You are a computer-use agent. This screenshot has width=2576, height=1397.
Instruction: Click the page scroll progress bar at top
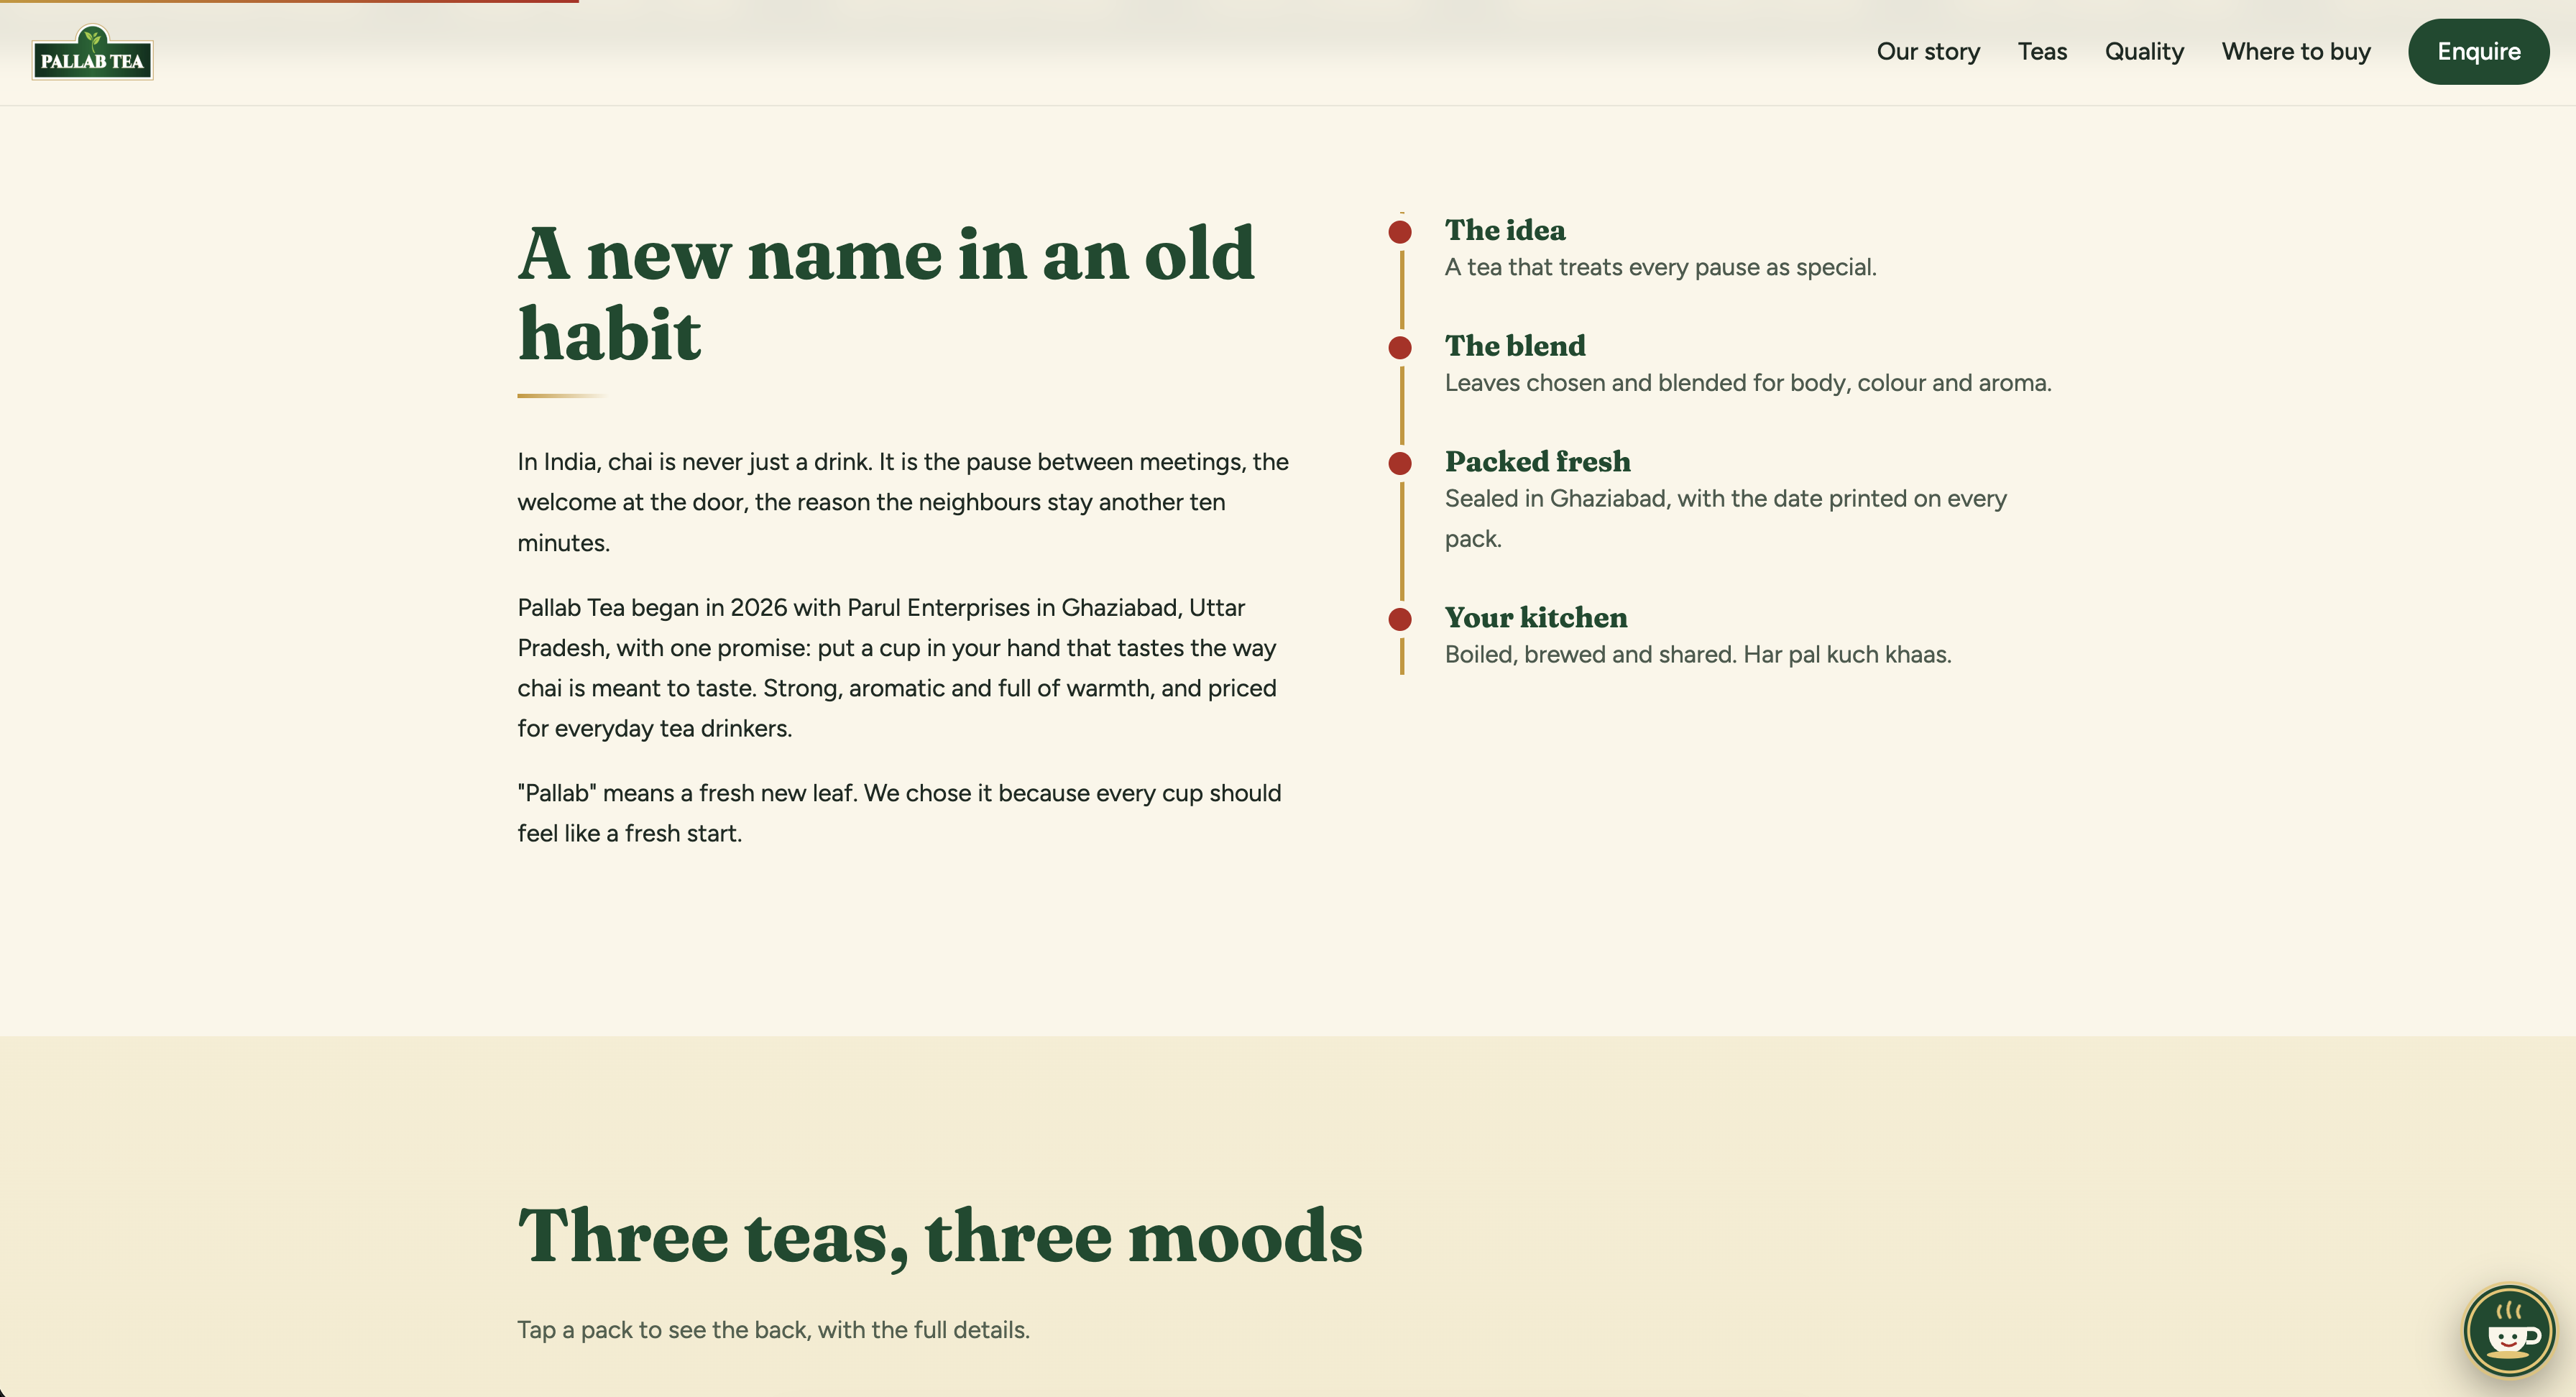[289, 1]
